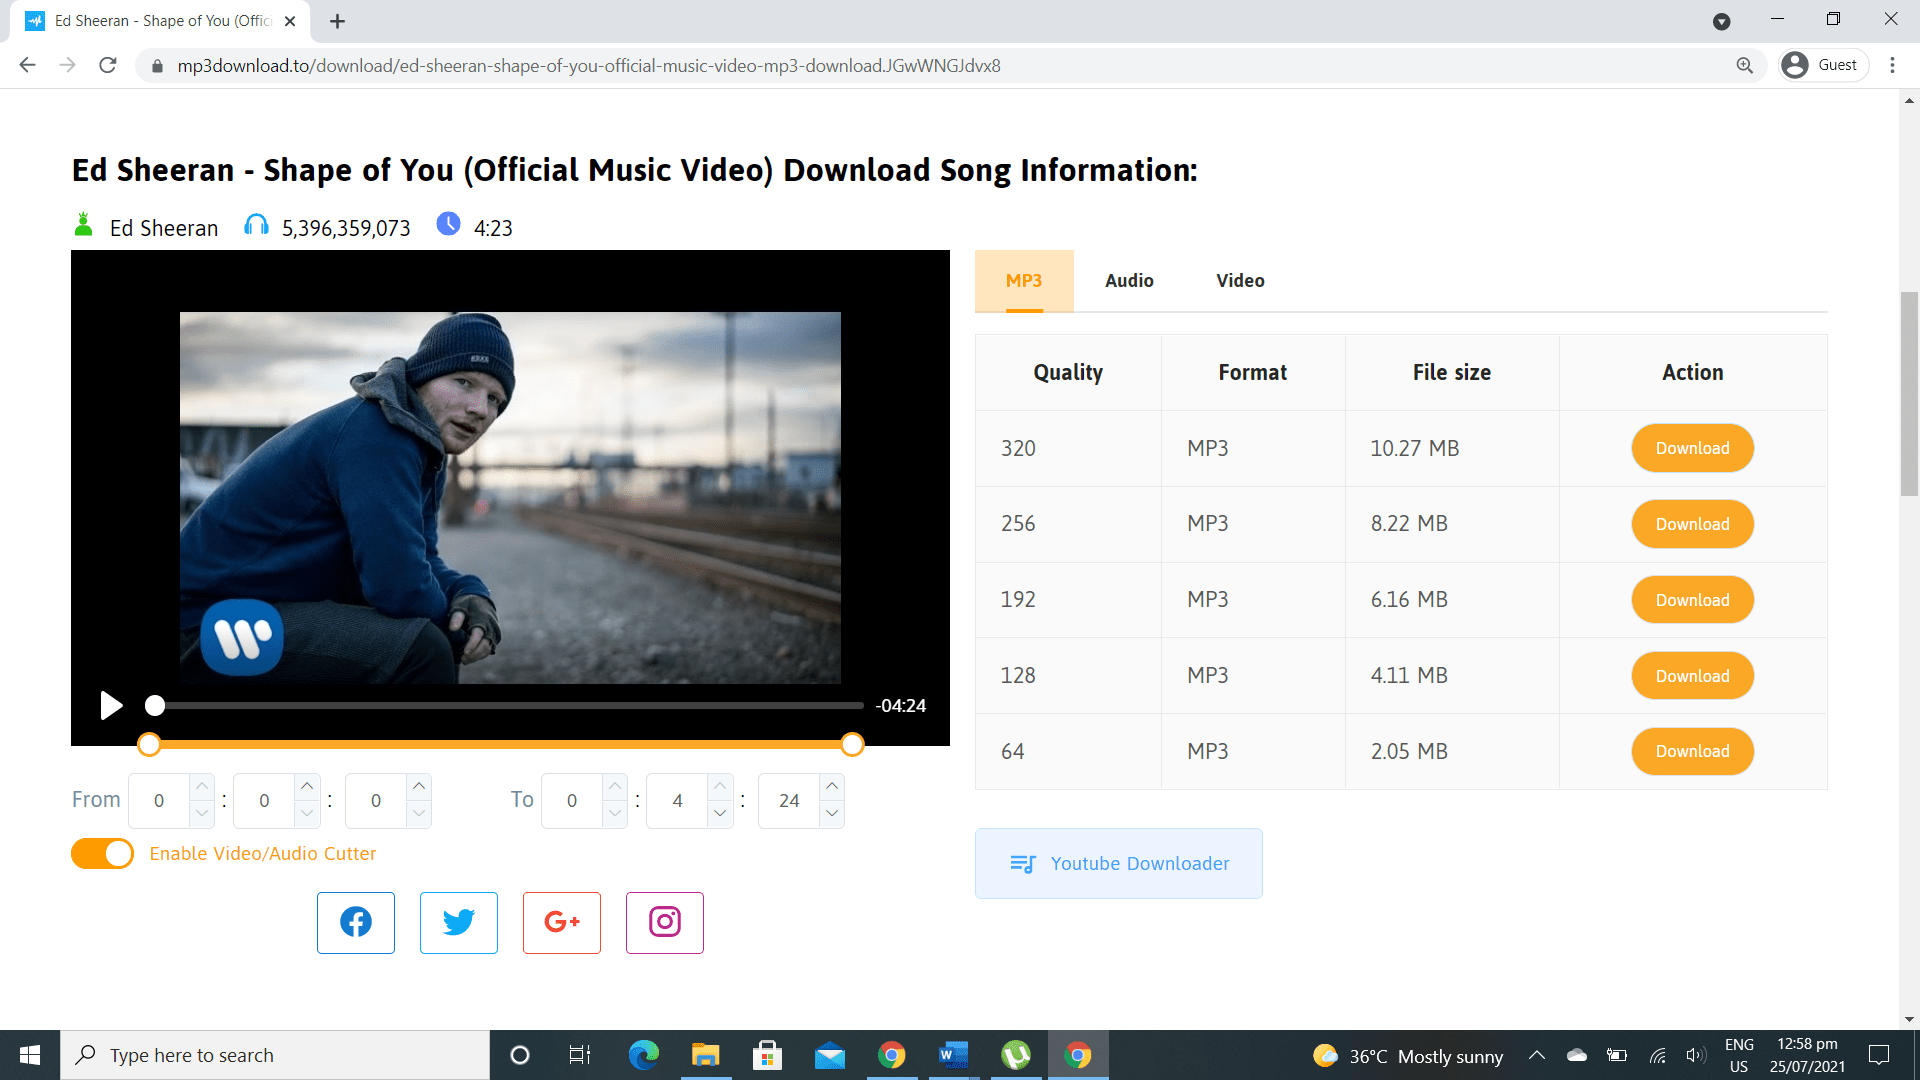Click the browser back arrow
Viewport: 1920px width, 1080px height.
[x=28, y=65]
